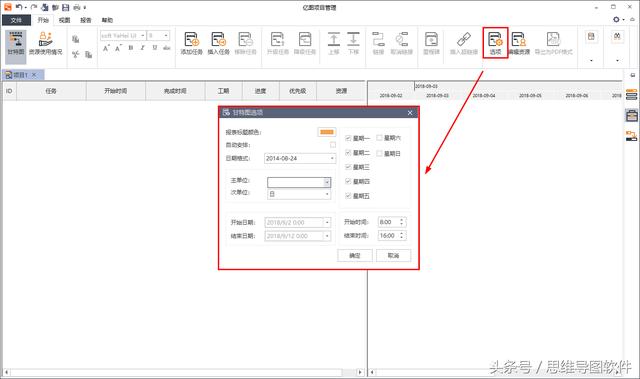Click the 任务 task column header
This screenshot has height=379, width=640.
51,91
